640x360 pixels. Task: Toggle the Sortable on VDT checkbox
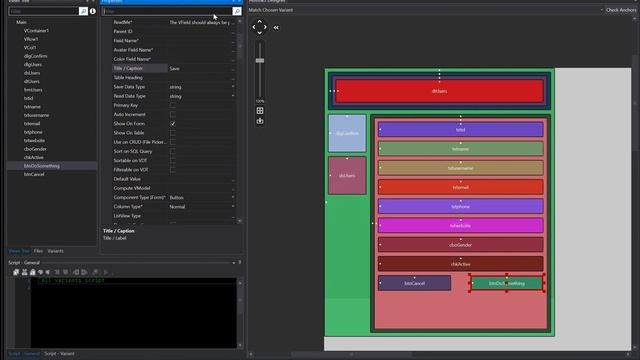click(x=173, y=160)
